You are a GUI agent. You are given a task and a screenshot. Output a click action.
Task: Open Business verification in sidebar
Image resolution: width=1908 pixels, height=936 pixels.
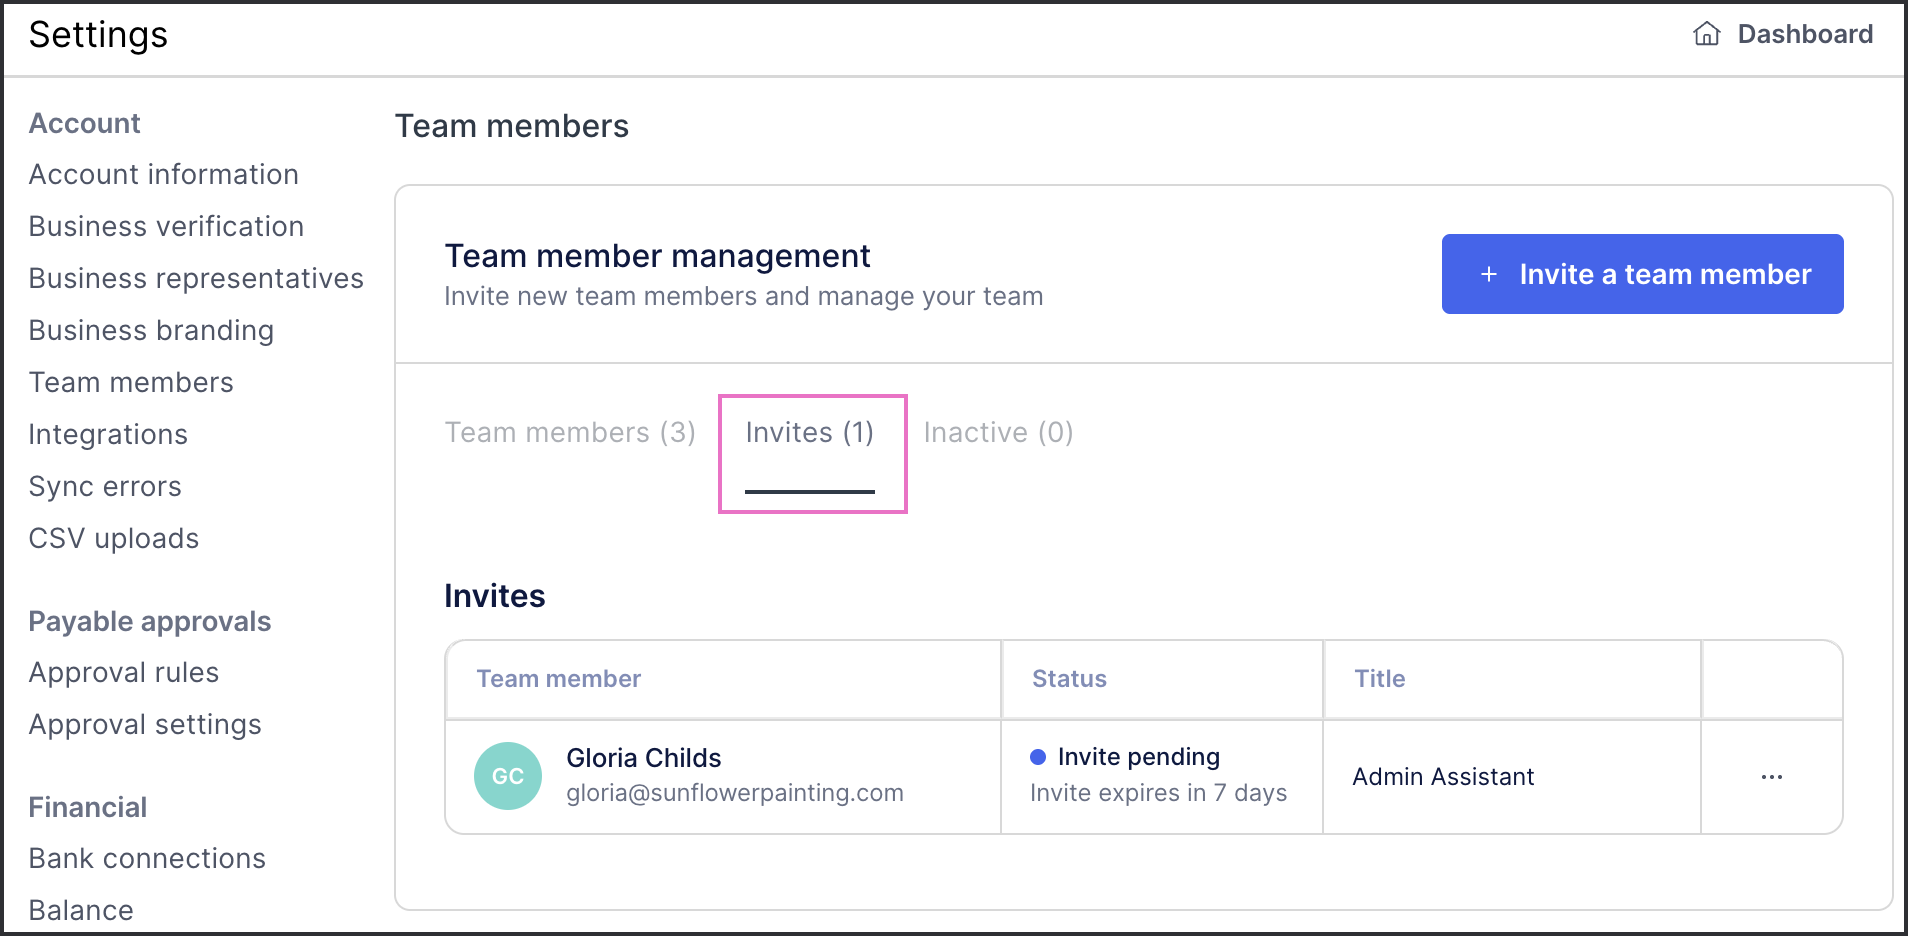tap(166, 226)
